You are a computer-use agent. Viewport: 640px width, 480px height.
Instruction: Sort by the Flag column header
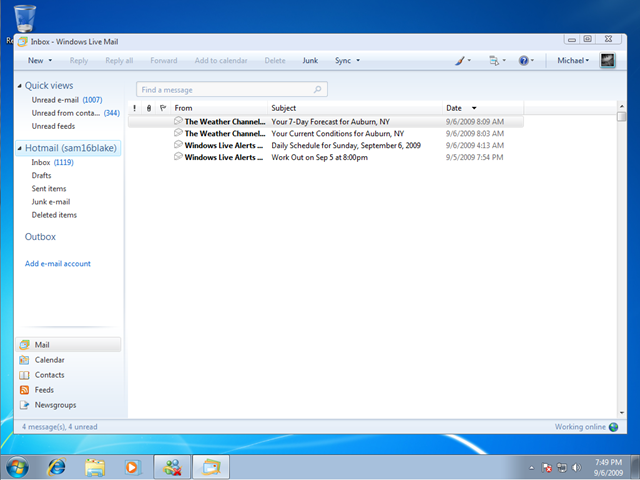[163, 108]
